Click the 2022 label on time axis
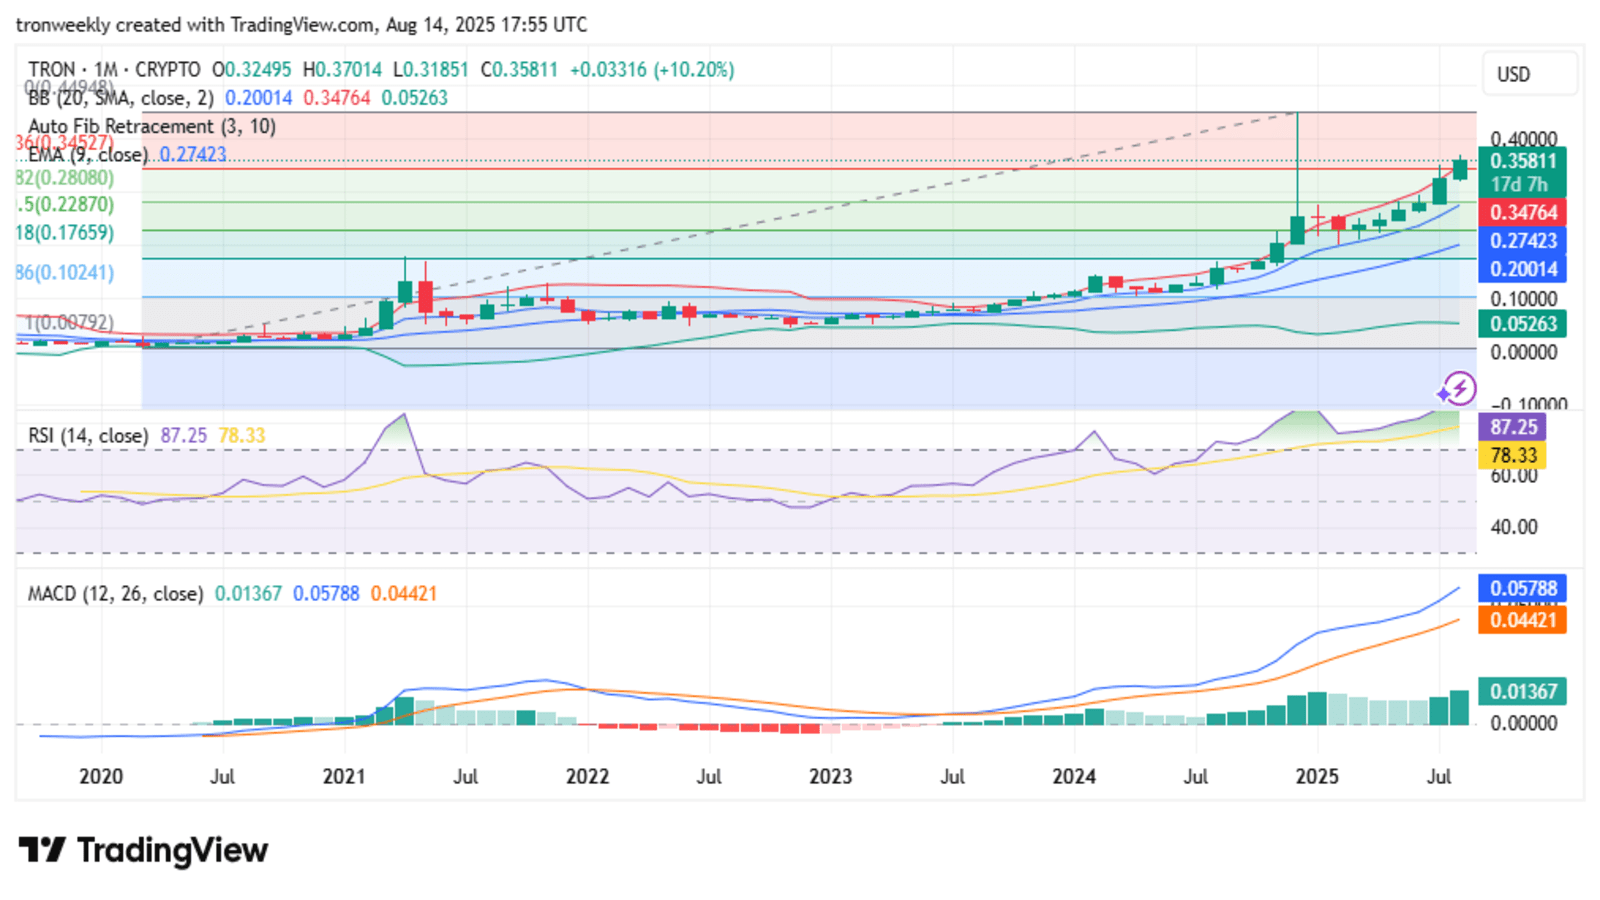 (587, 777)
